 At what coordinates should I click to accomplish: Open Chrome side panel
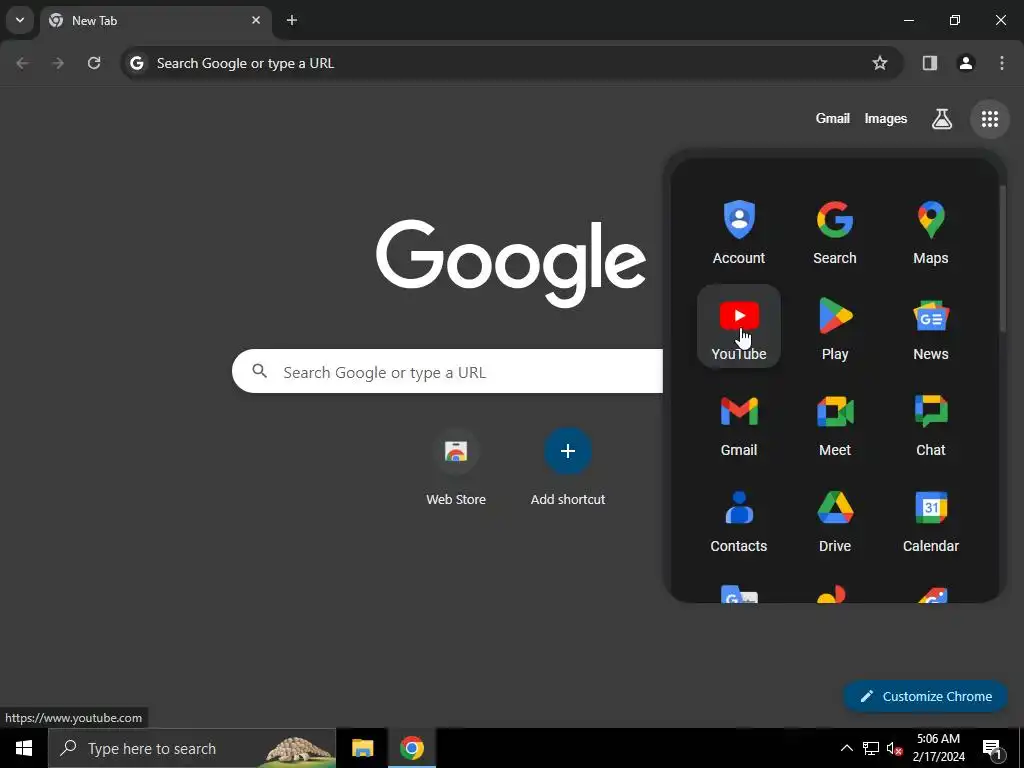point(929,63)
